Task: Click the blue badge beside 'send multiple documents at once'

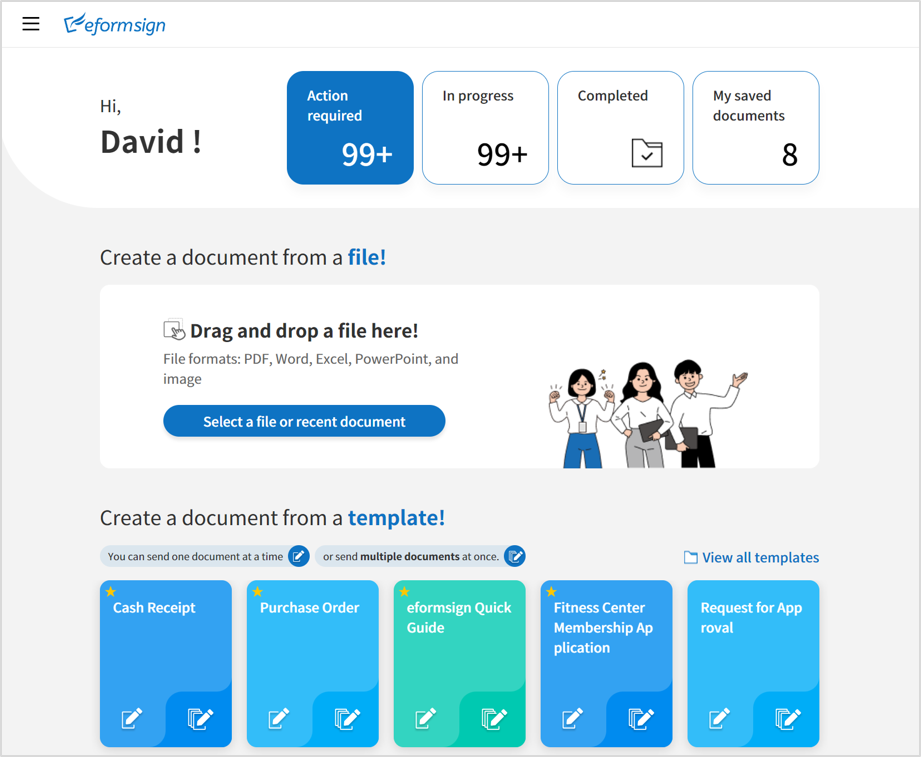Action: pyautogui.click(x=514, y=556)
